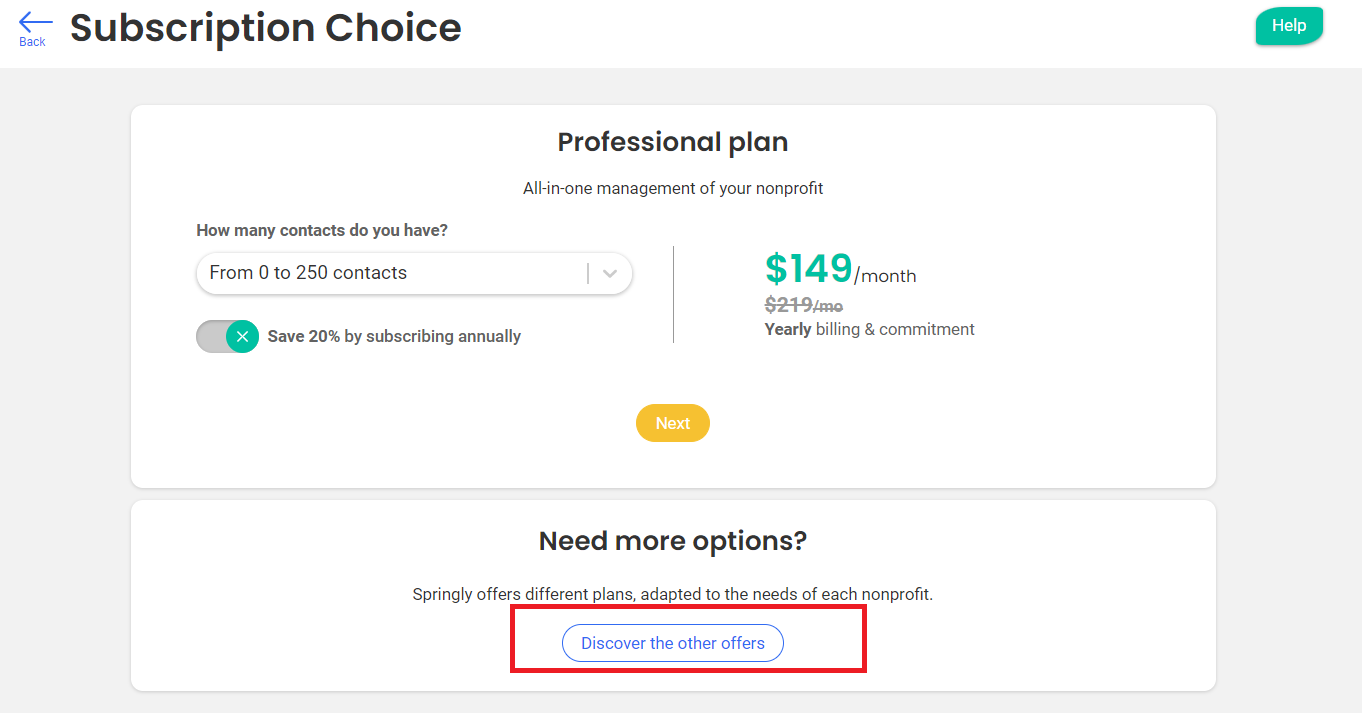Click the chevron arrow in the contacts selector

pos(610,273)
